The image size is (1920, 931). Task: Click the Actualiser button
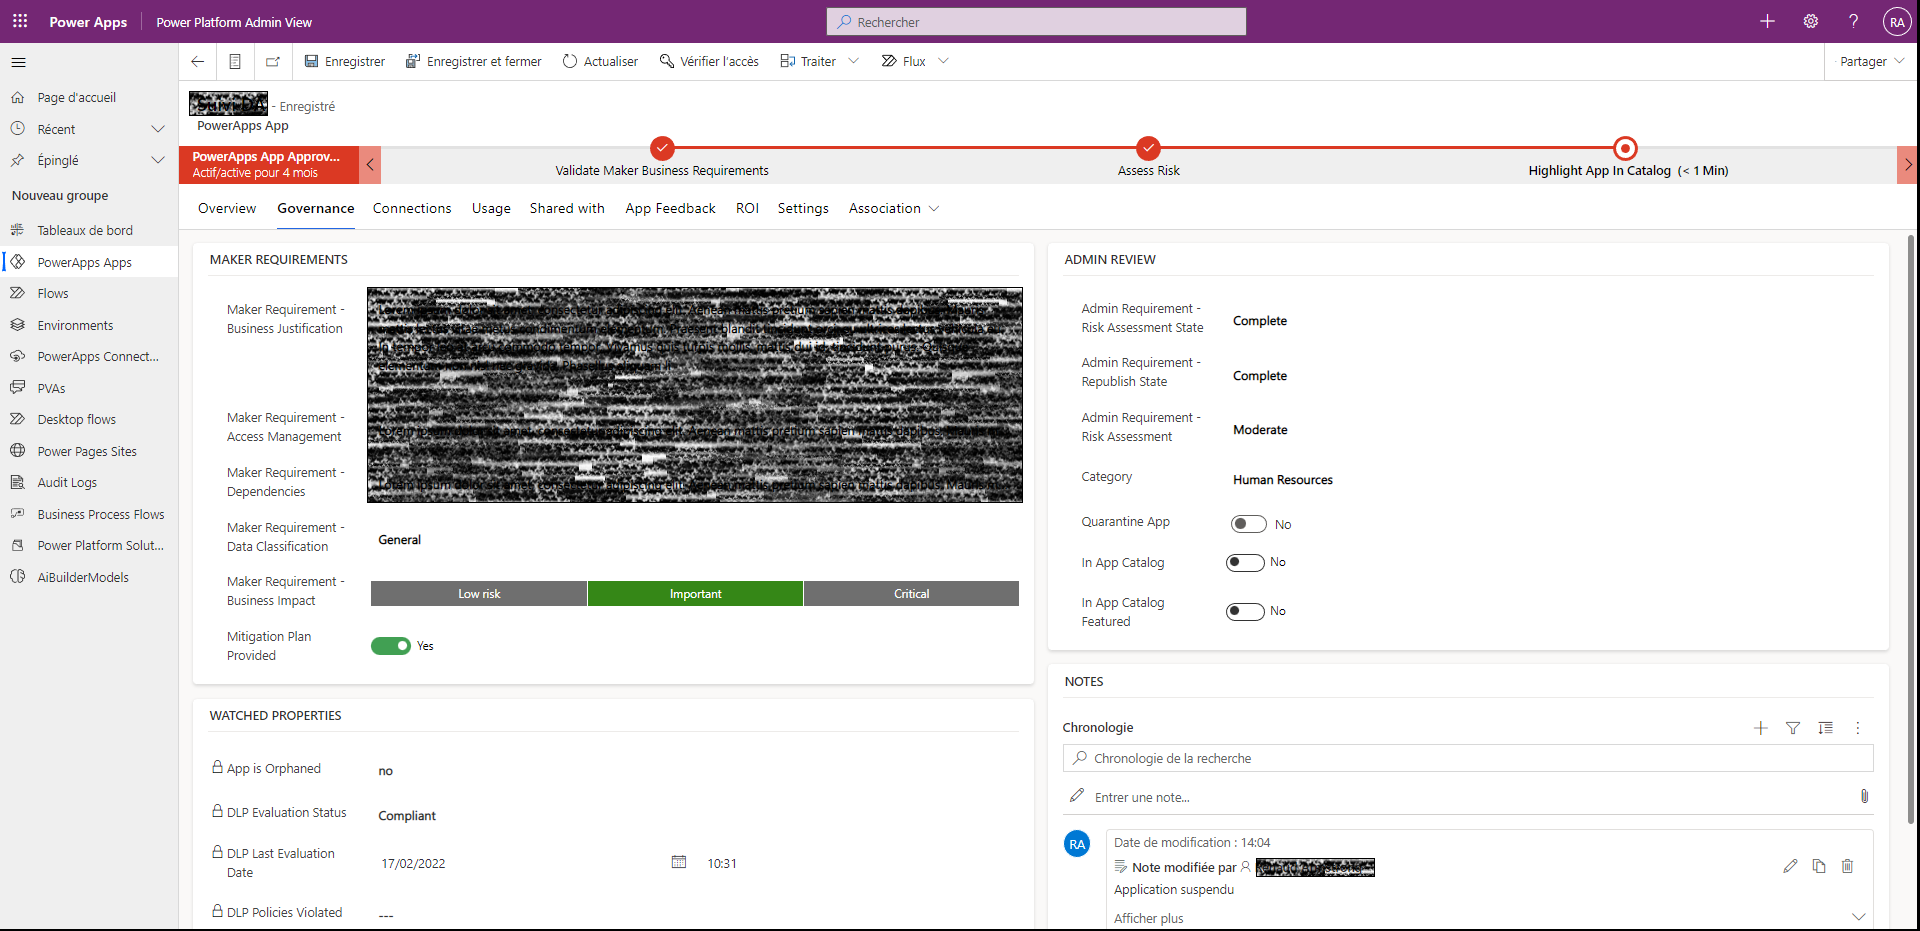(600, 61)
